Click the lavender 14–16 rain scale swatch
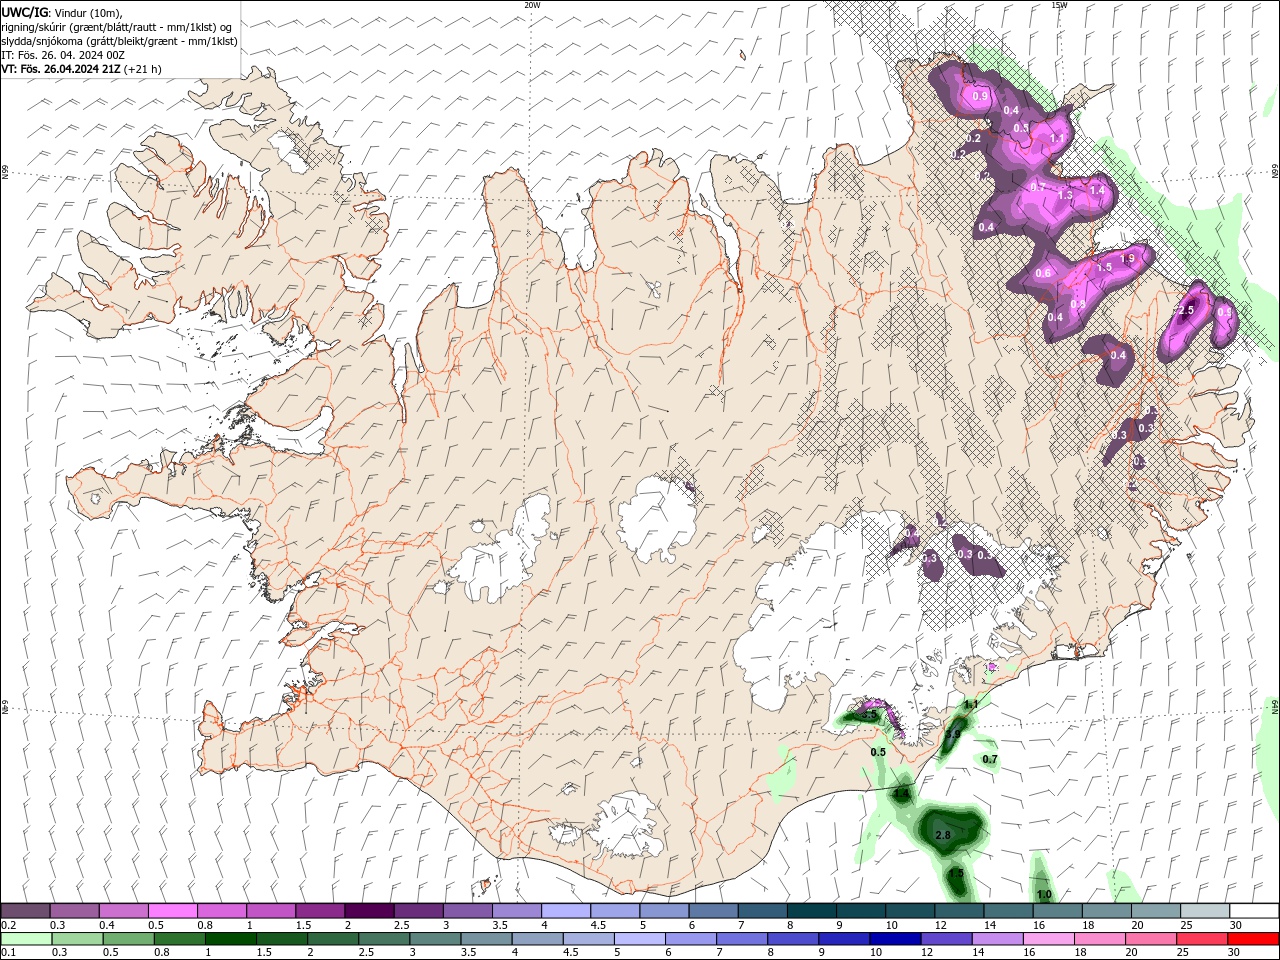1280x960 pixels. coord(996,939)
